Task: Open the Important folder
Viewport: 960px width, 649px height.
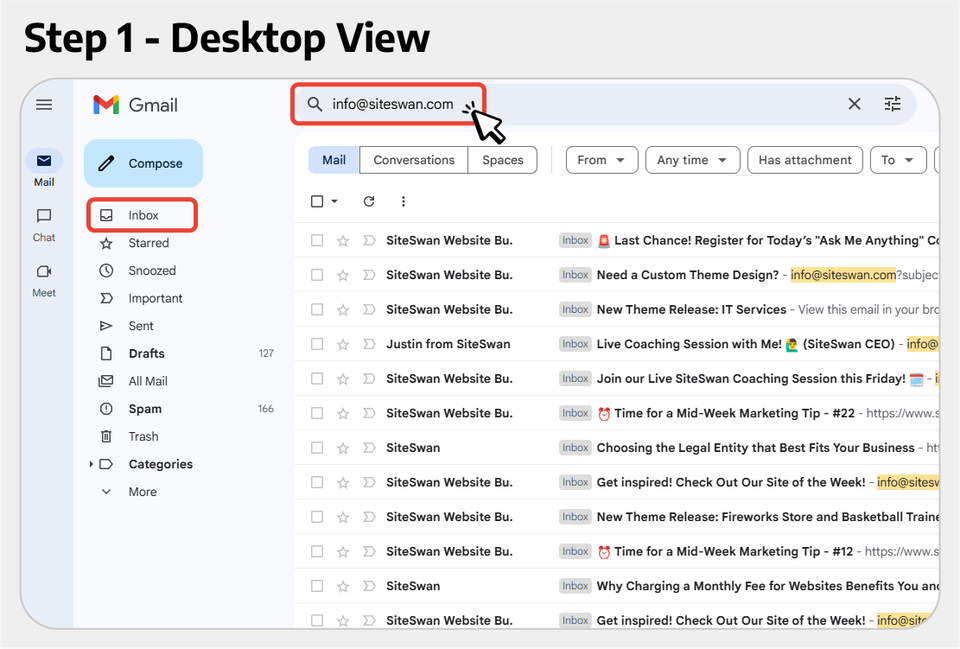Action: [155, 298]
